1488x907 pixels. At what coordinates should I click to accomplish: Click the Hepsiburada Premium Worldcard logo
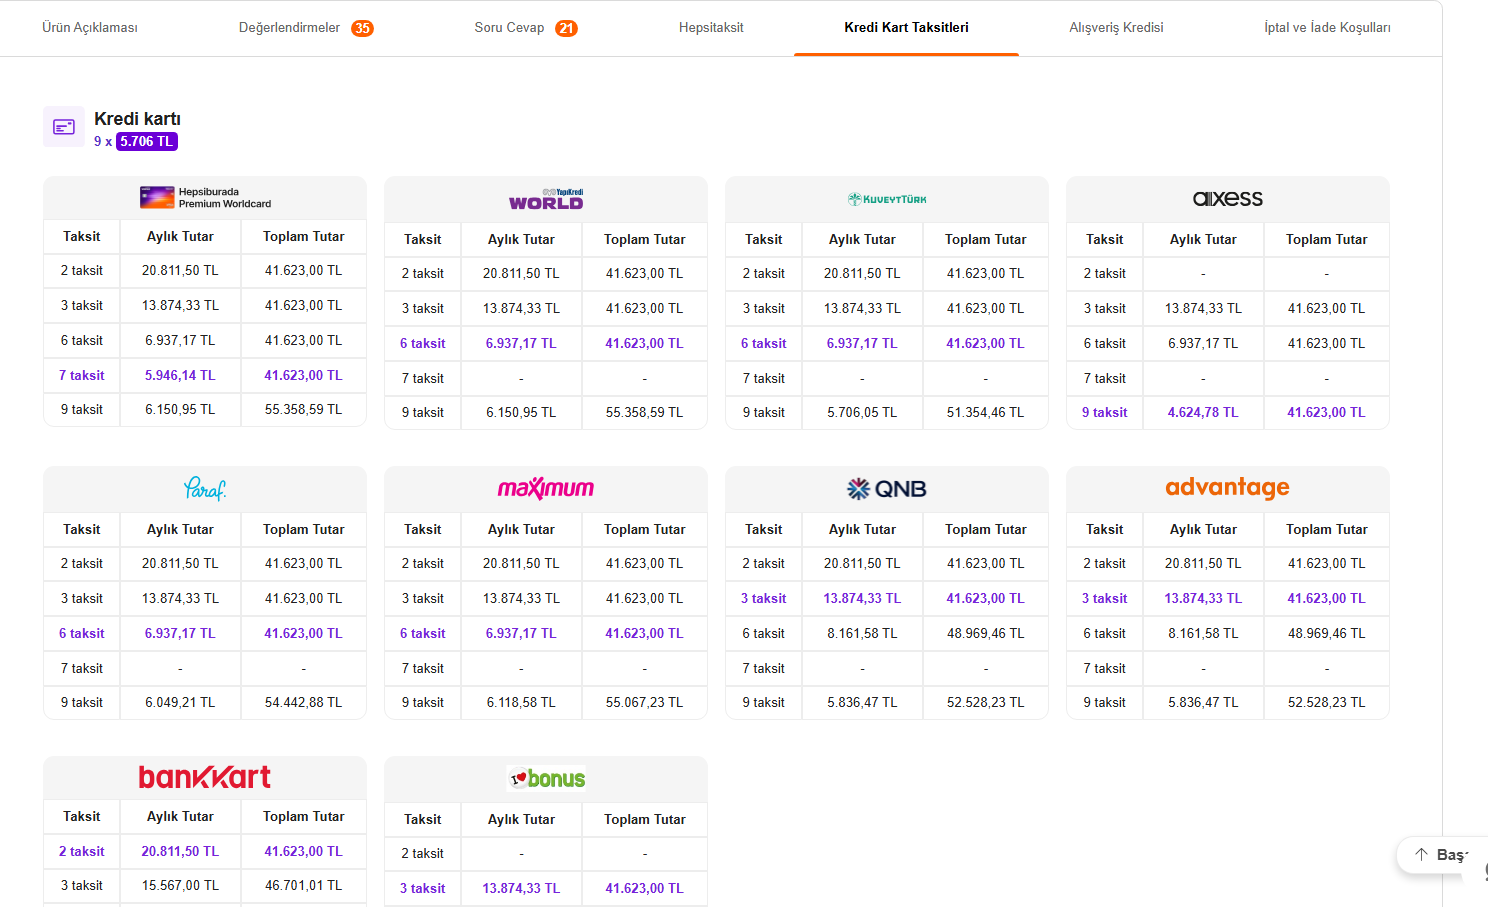[205, 198]
